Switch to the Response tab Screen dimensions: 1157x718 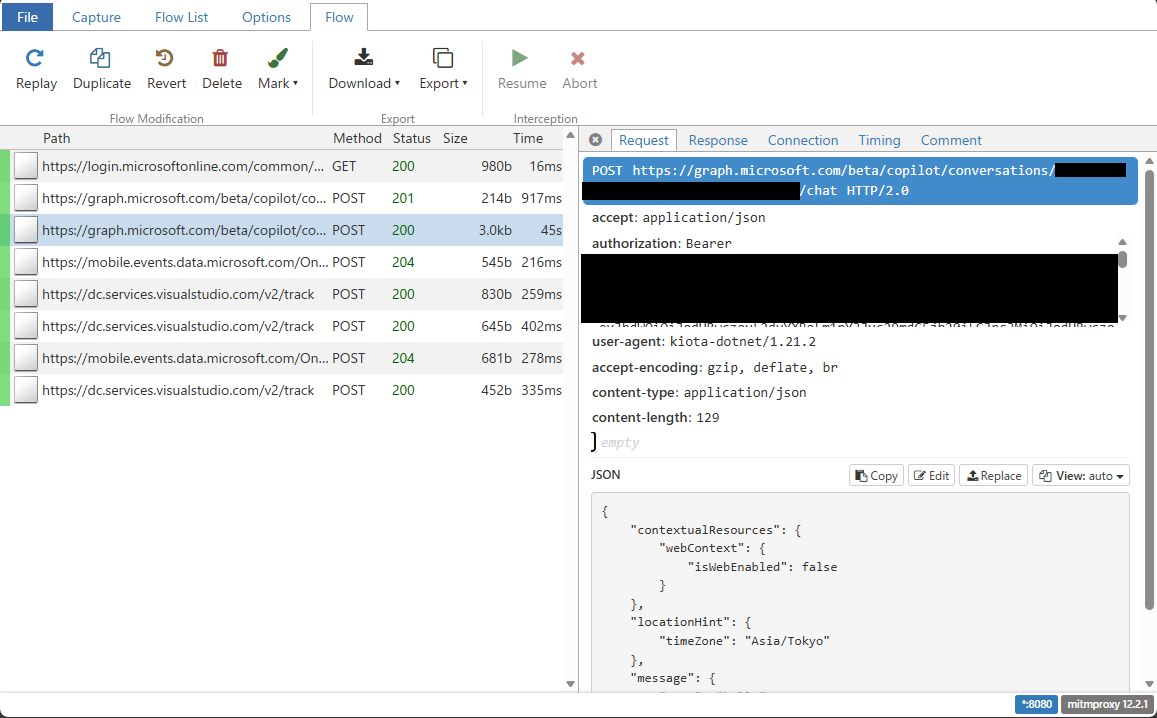[719, 140]
